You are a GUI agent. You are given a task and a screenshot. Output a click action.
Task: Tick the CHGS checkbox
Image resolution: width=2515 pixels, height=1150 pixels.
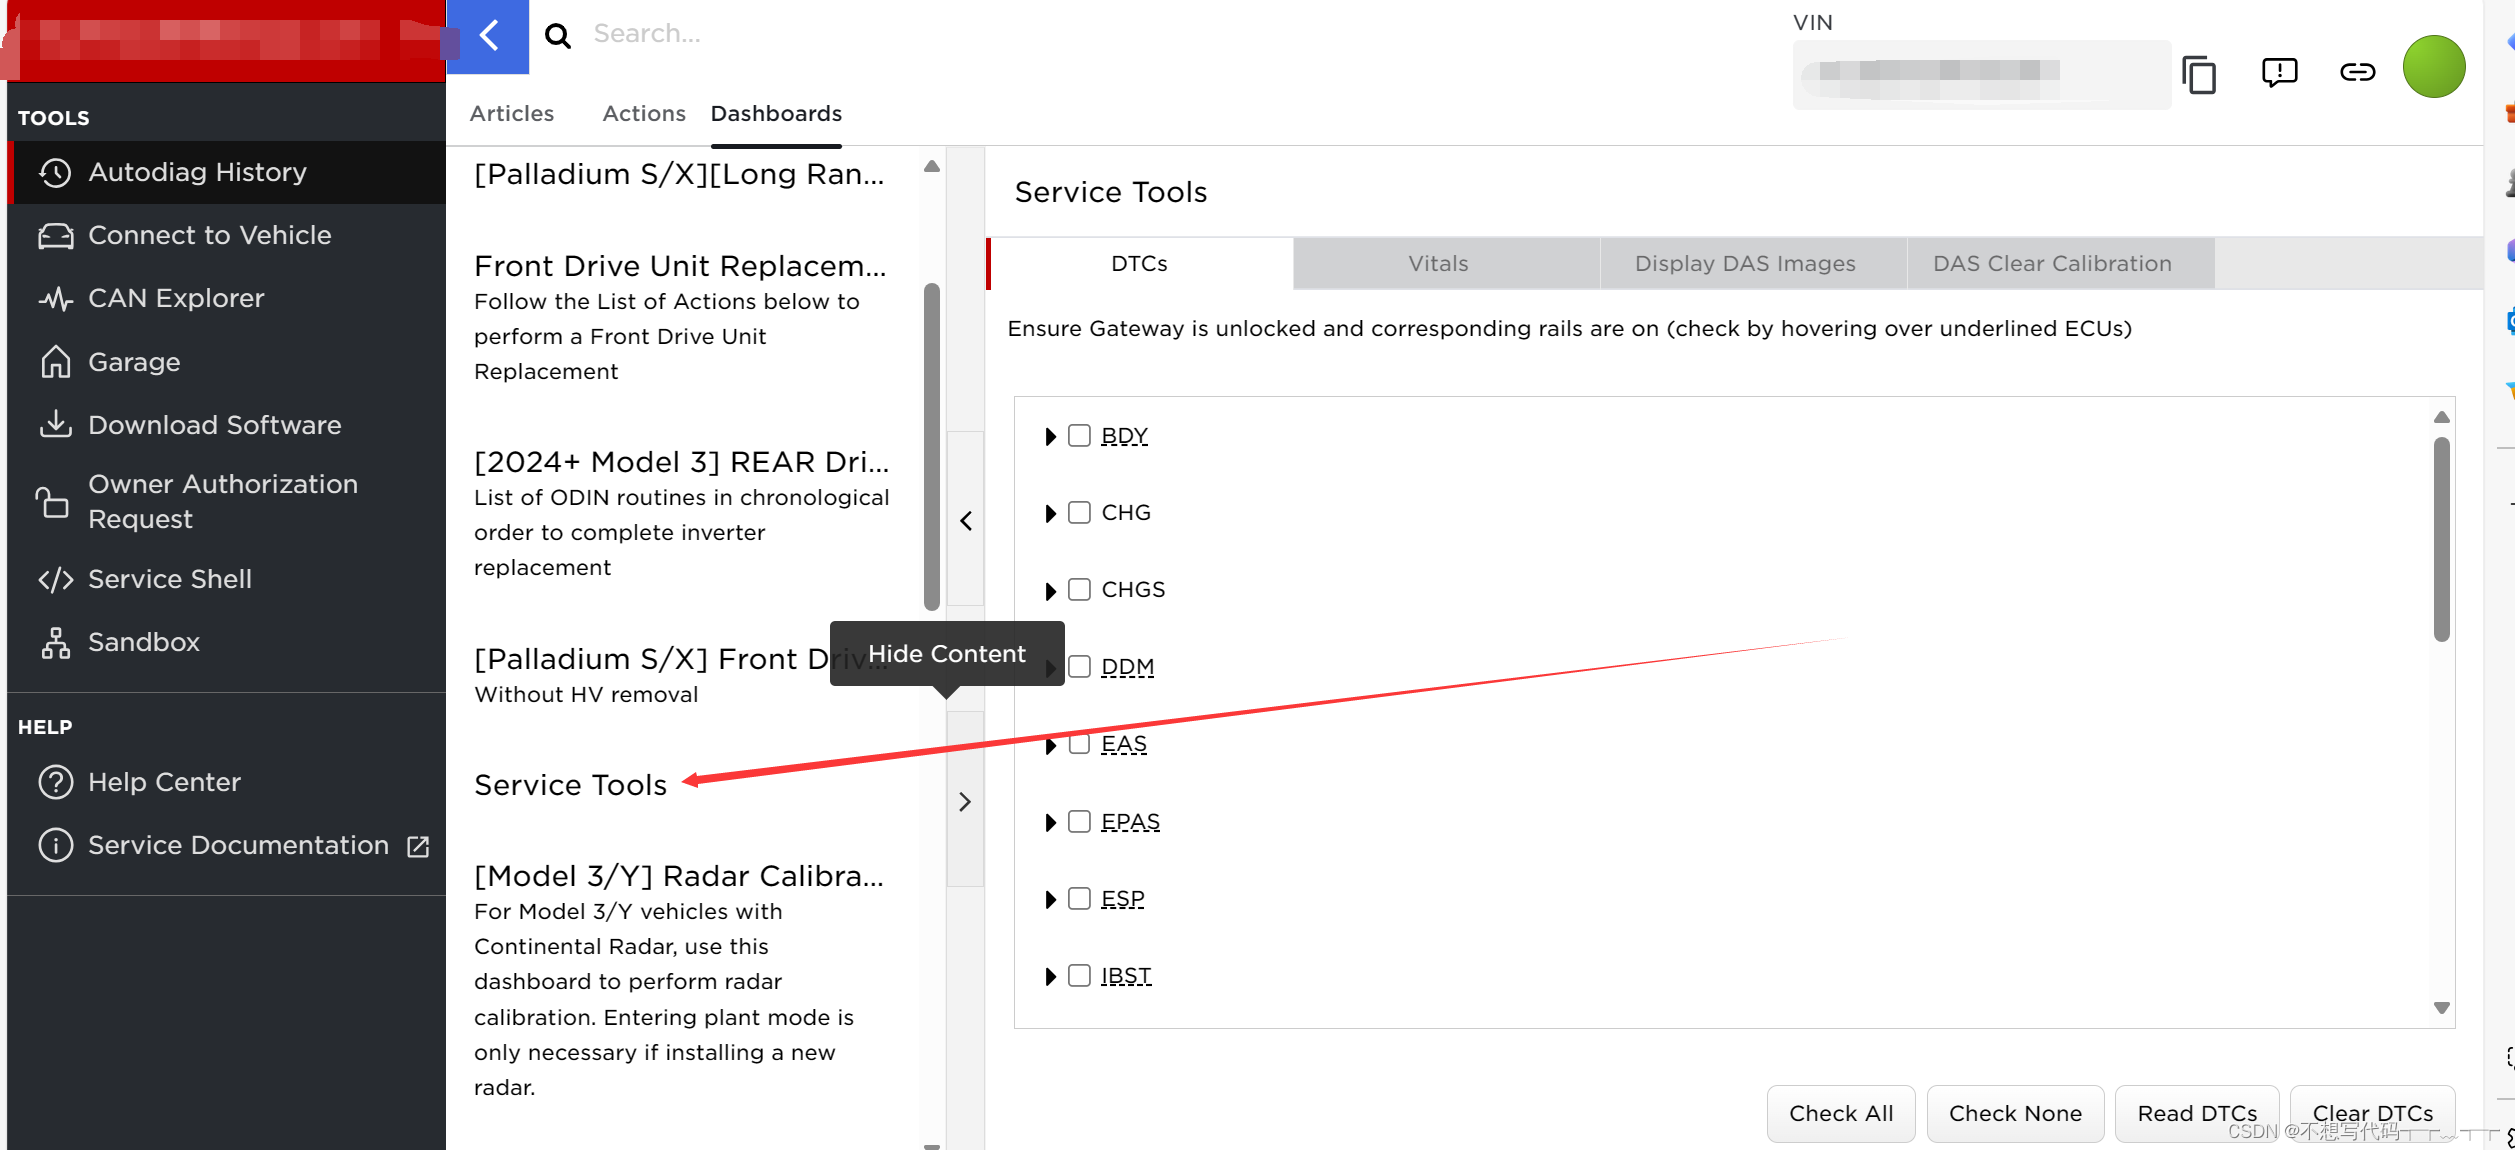click(1079, 590)
